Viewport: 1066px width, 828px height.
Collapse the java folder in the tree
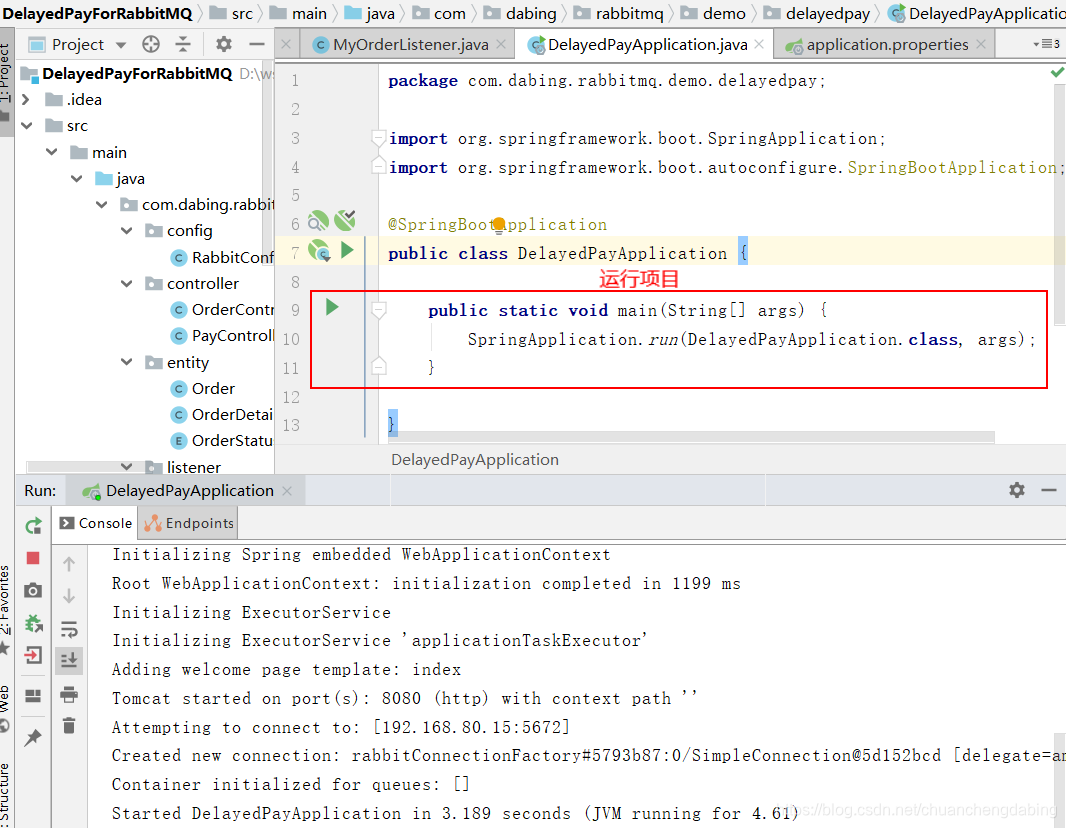(x=77, y=179)
